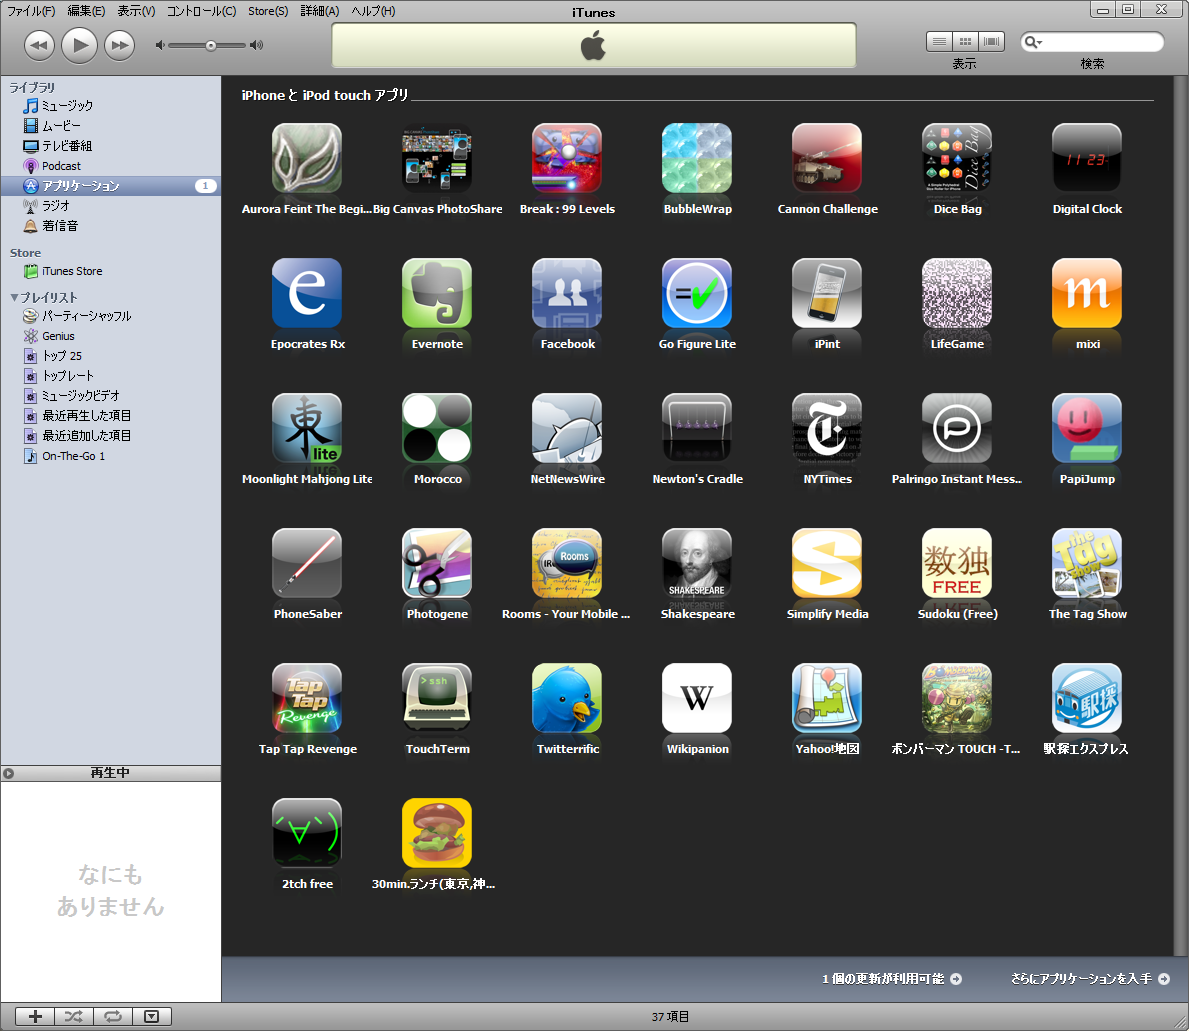Open the 編集(E) menu
Viewport: 1189px width, 1031px height.
(x=86, y=11)
